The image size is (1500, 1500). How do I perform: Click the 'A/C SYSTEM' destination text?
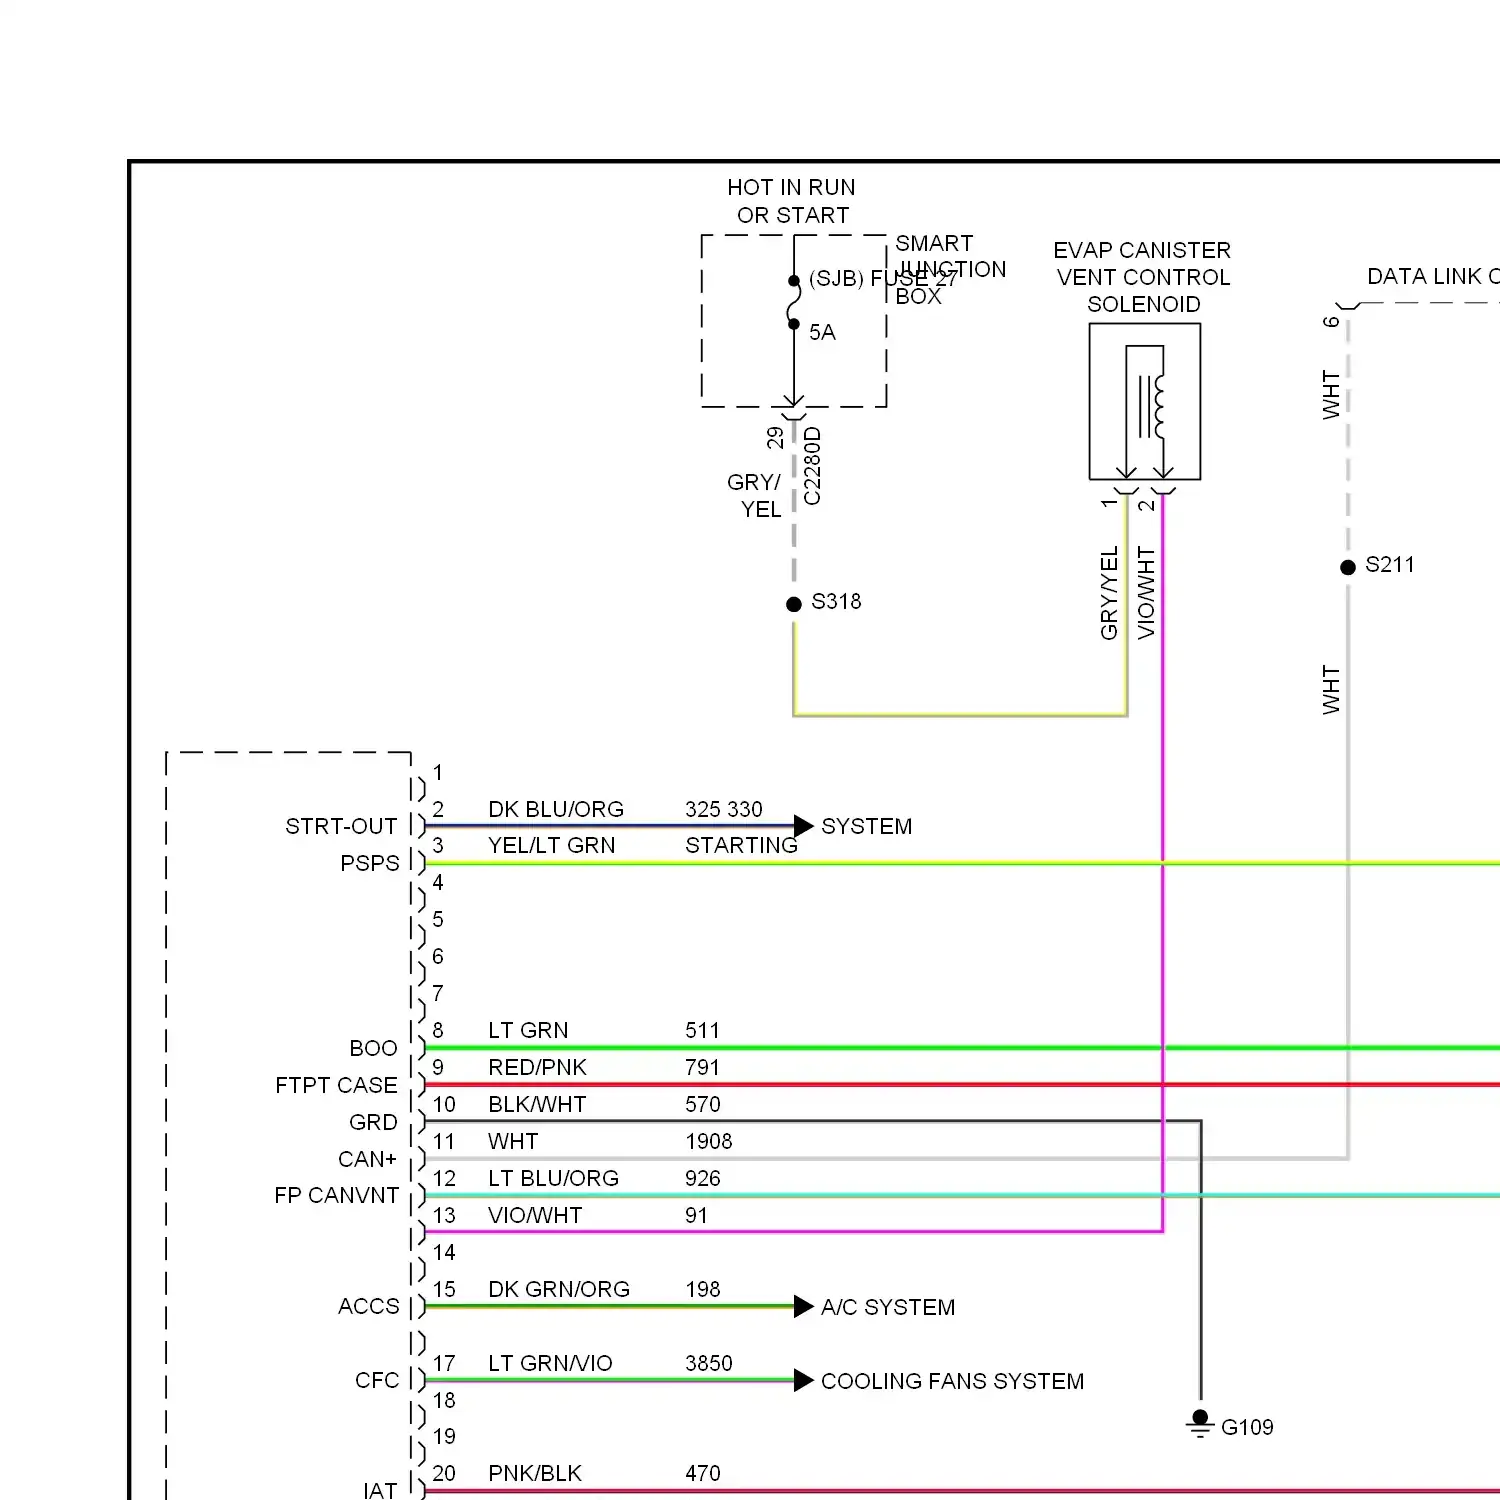click(888, 1307)
